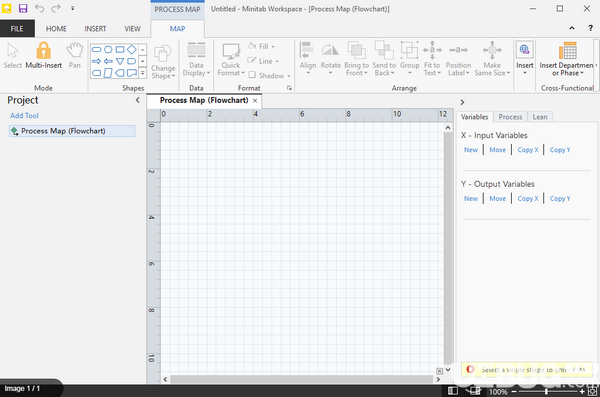Click the Redo arrow
The height and width of the screenshot is (397, 600).
click(56, 8)
